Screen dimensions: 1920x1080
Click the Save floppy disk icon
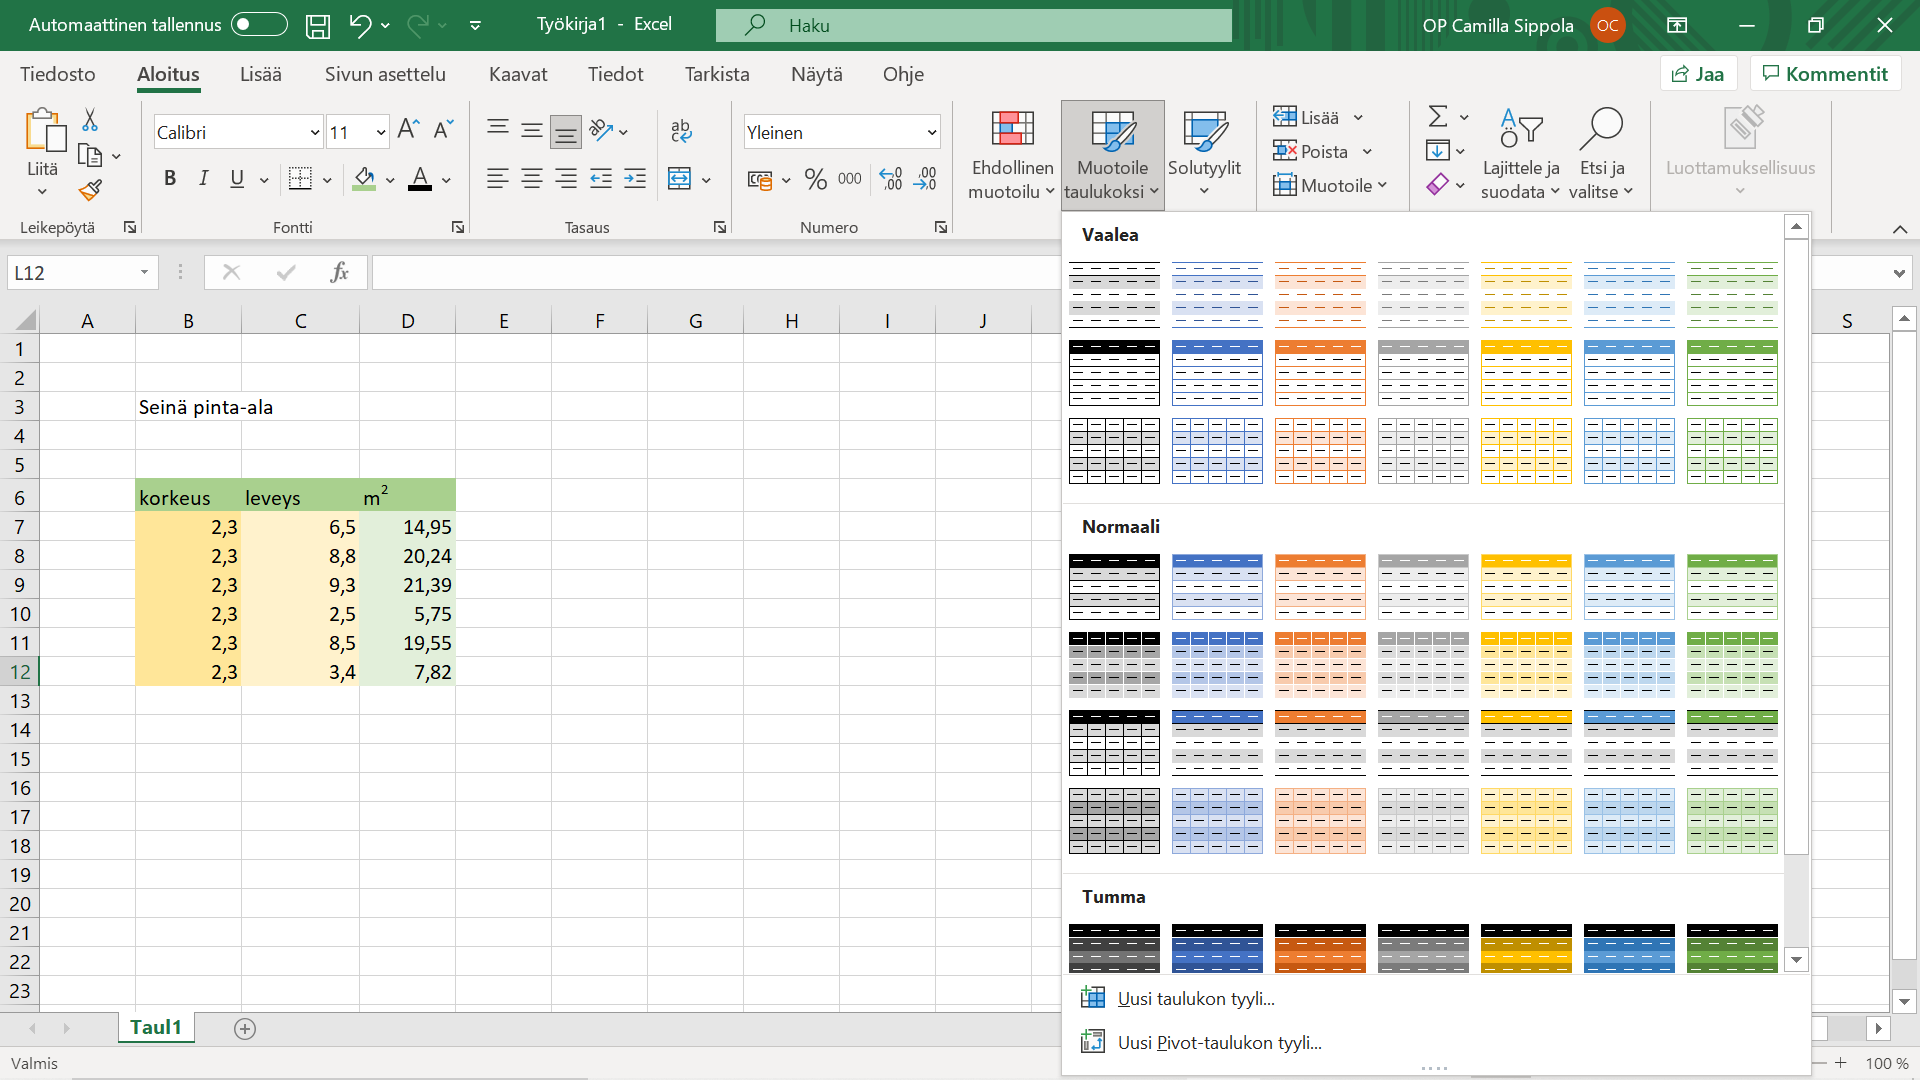[x=317, y=26]
